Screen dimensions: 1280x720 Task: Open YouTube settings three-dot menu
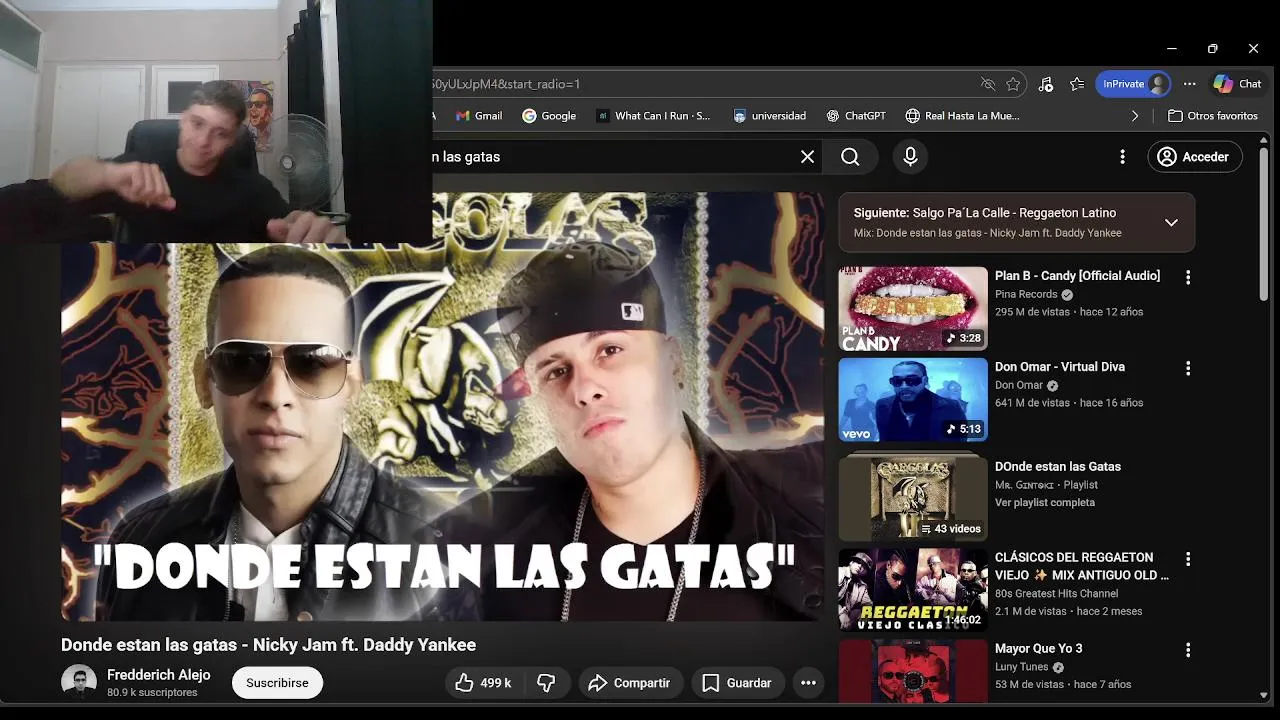coord(1122,157)
